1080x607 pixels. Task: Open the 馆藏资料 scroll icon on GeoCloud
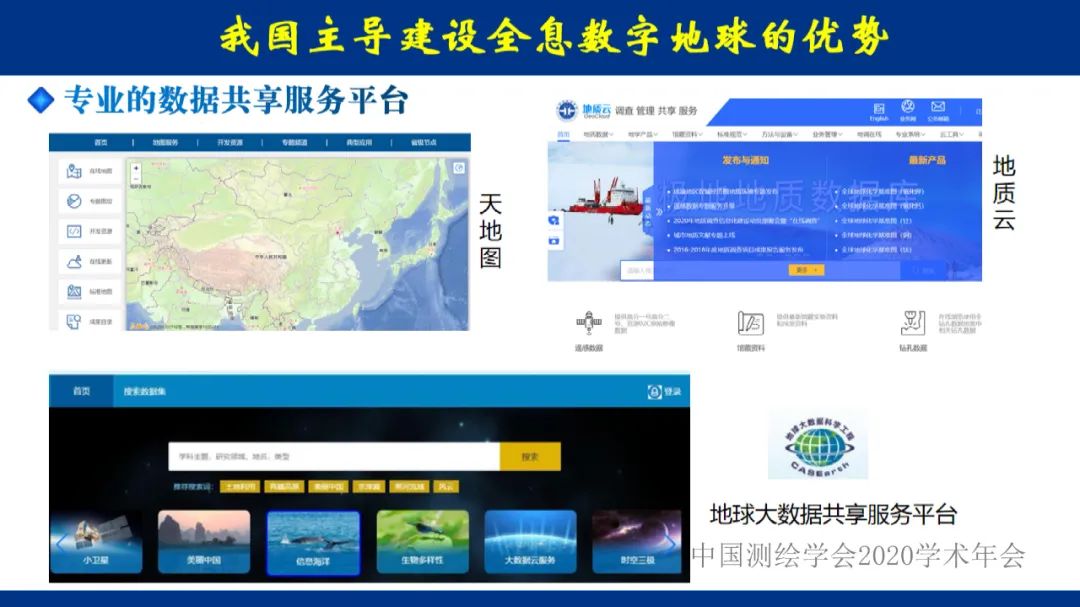(x=749, y=321)
